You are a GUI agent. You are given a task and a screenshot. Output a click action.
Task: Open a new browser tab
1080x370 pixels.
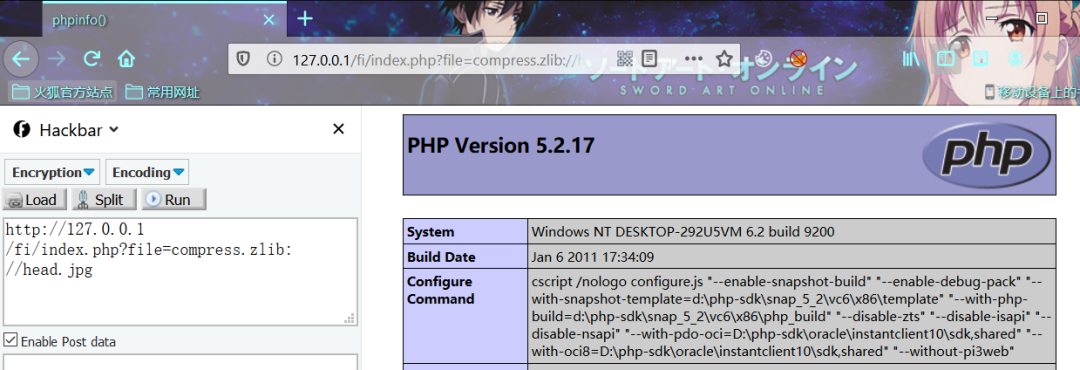click(x=304, y=19)
